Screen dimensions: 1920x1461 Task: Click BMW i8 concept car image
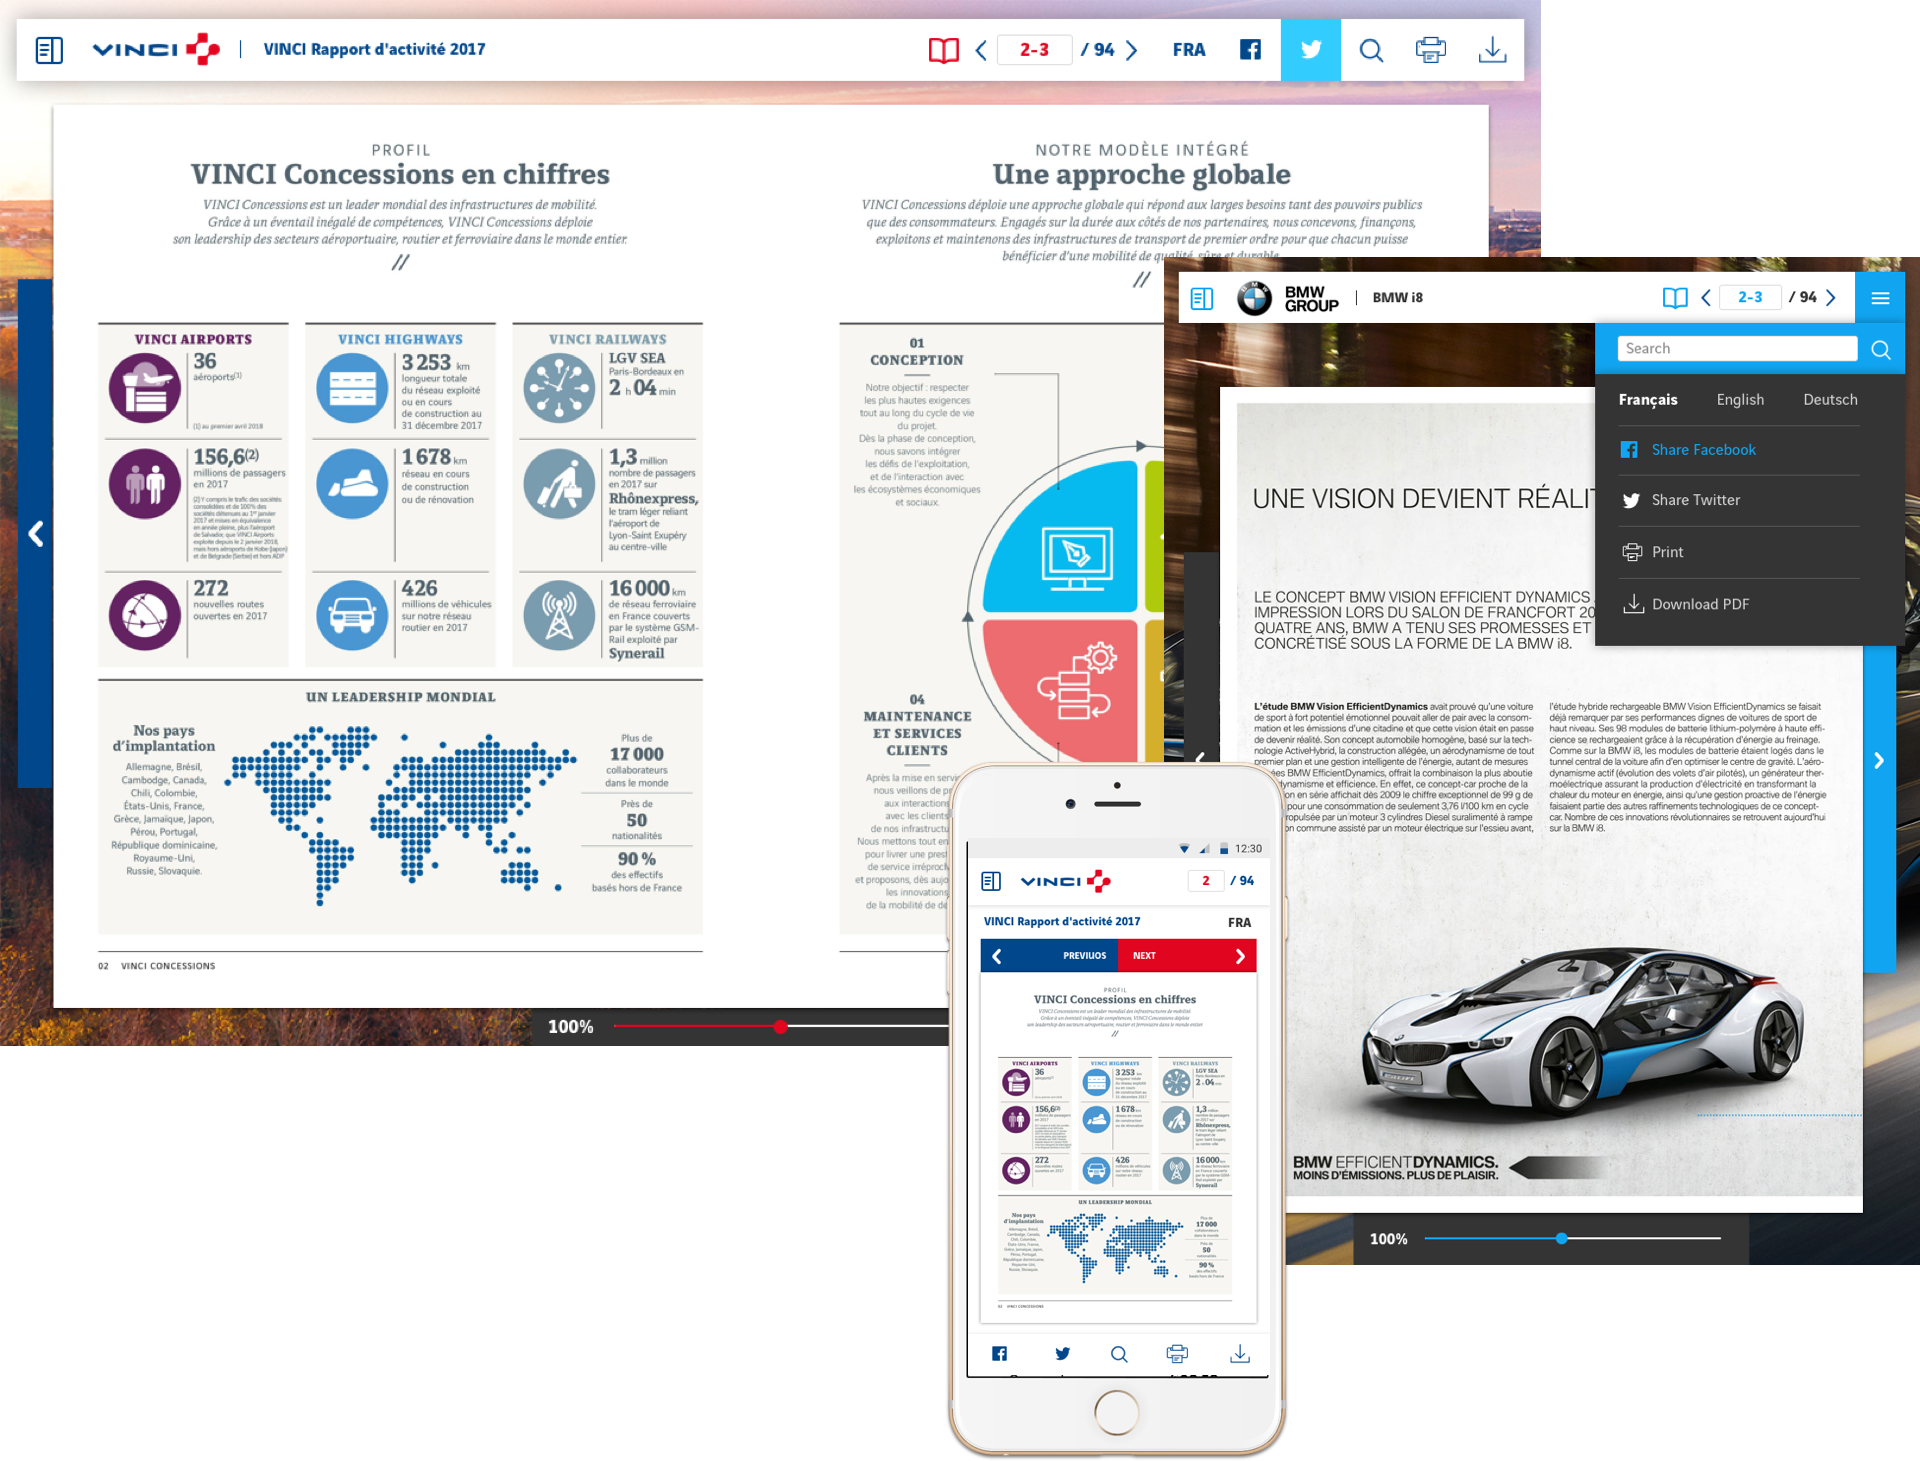click(1583, 1033)
